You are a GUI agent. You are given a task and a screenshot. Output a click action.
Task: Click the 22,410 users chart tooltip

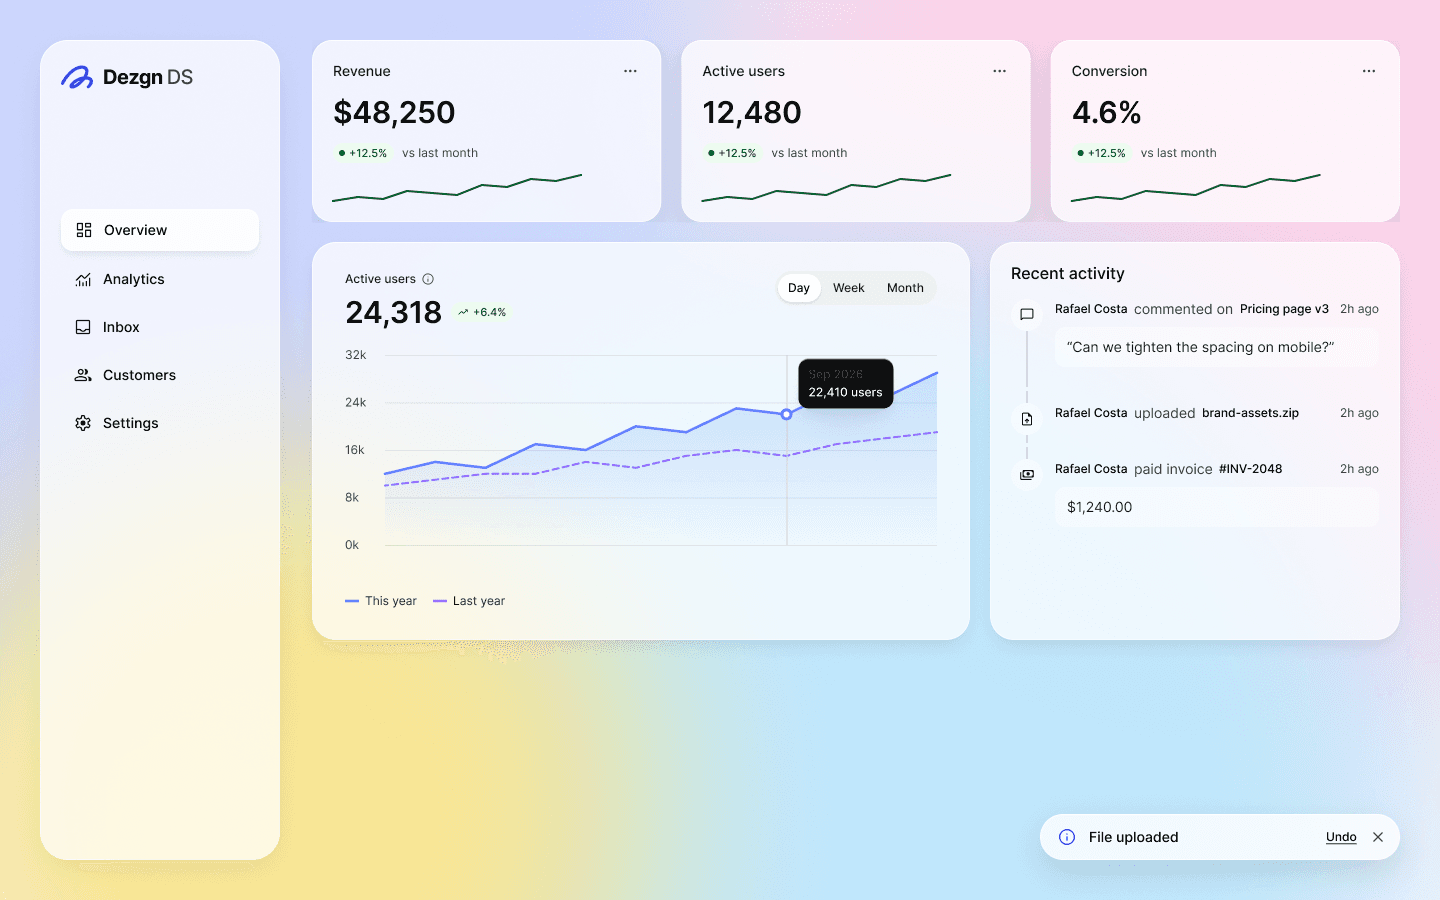pos(845,383)
